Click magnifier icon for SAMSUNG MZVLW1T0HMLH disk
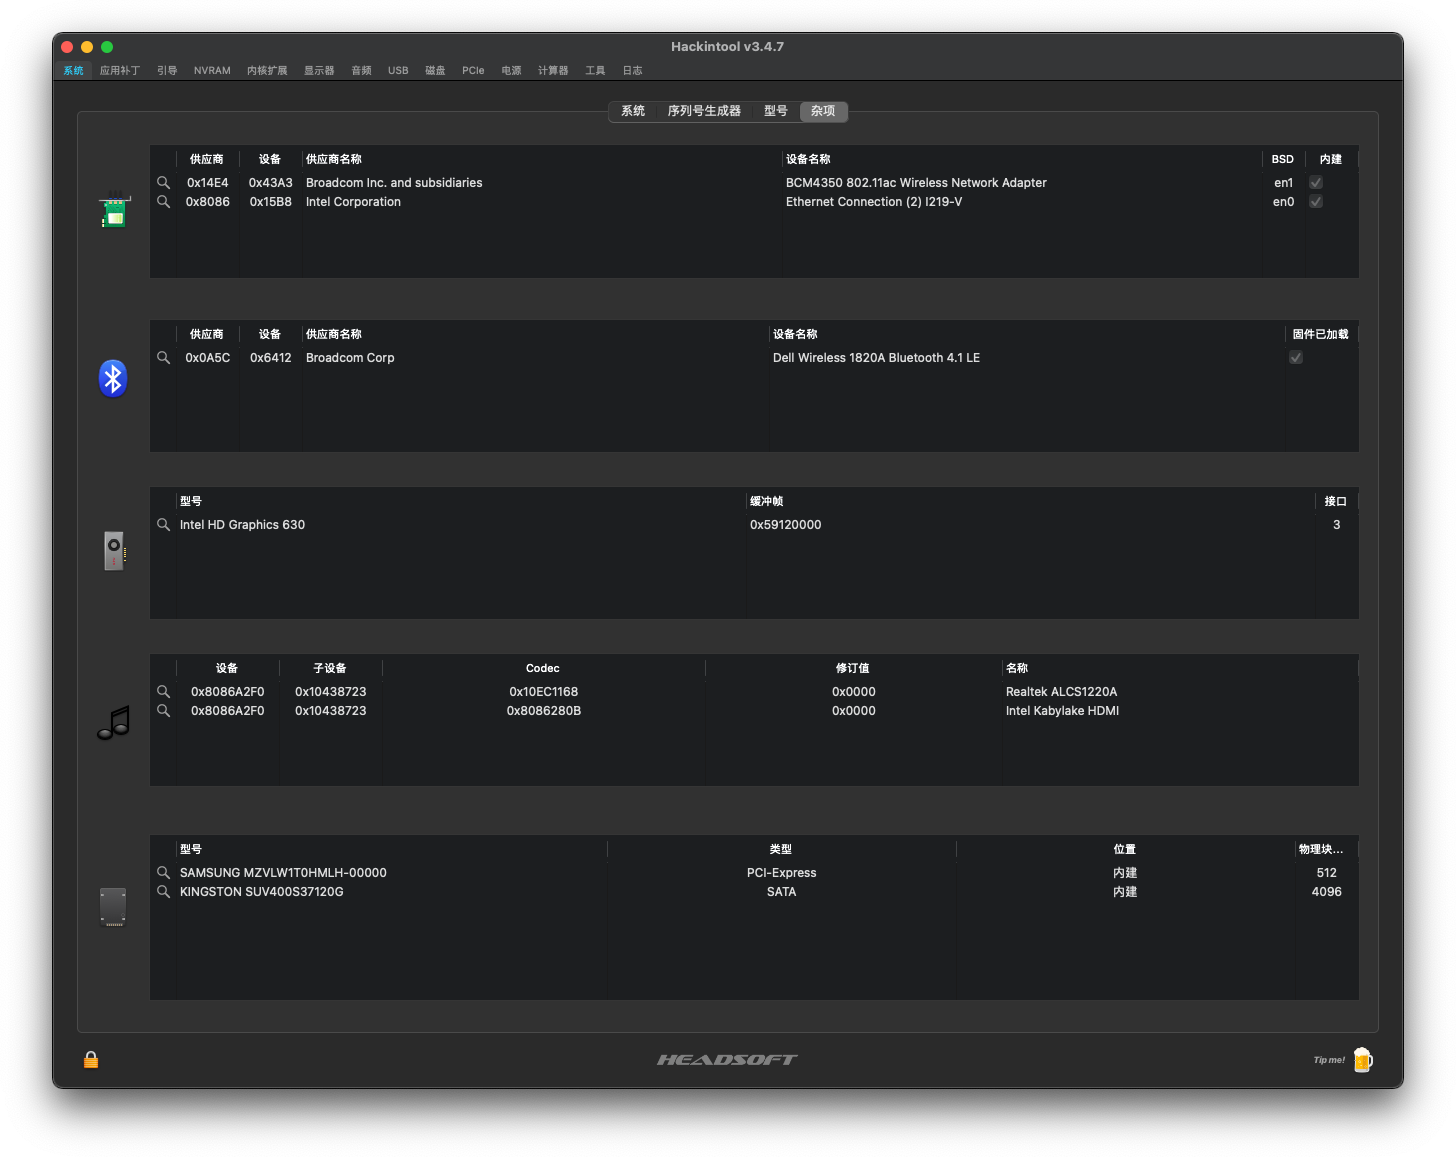Image resolution: width=1456 pixels, height=1157 pixels. (163, 873)
